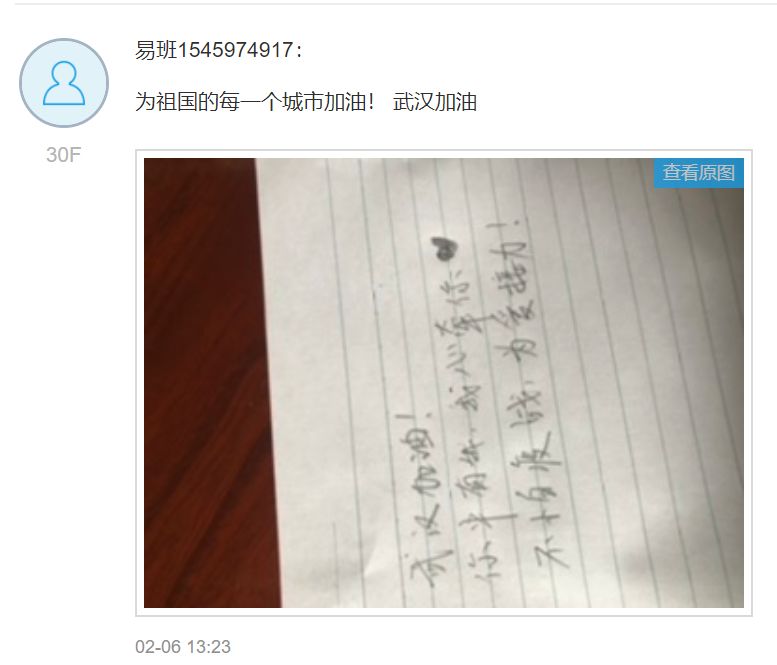Click the 武汉加油 text in the comment
Screen dimensions: 777x665
[x=435, y=102]
